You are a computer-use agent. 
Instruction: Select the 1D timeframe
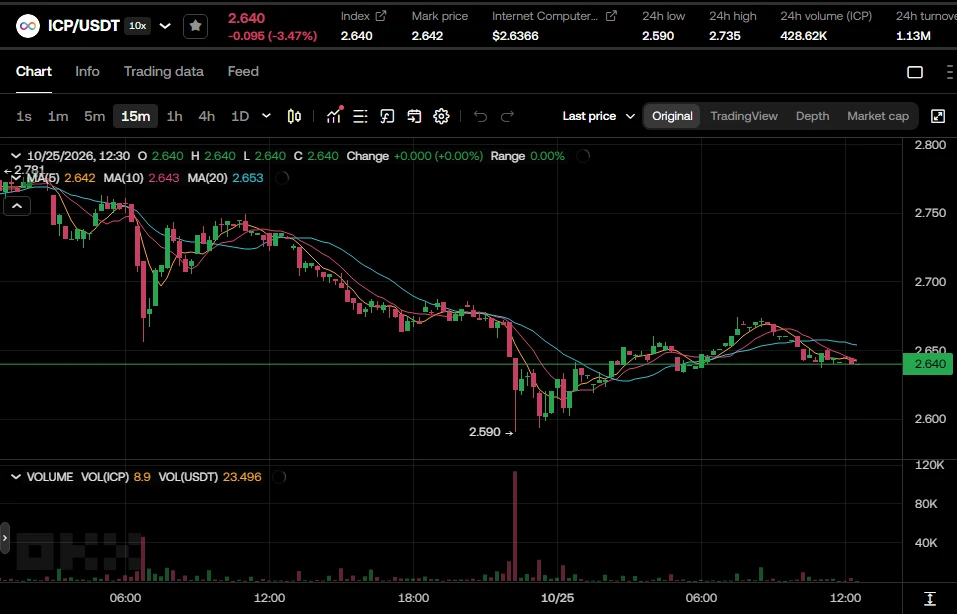point(240,116)
